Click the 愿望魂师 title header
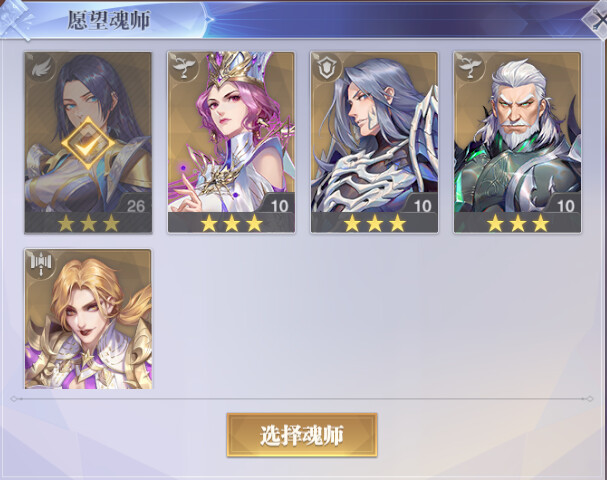 tap(109, 20)
